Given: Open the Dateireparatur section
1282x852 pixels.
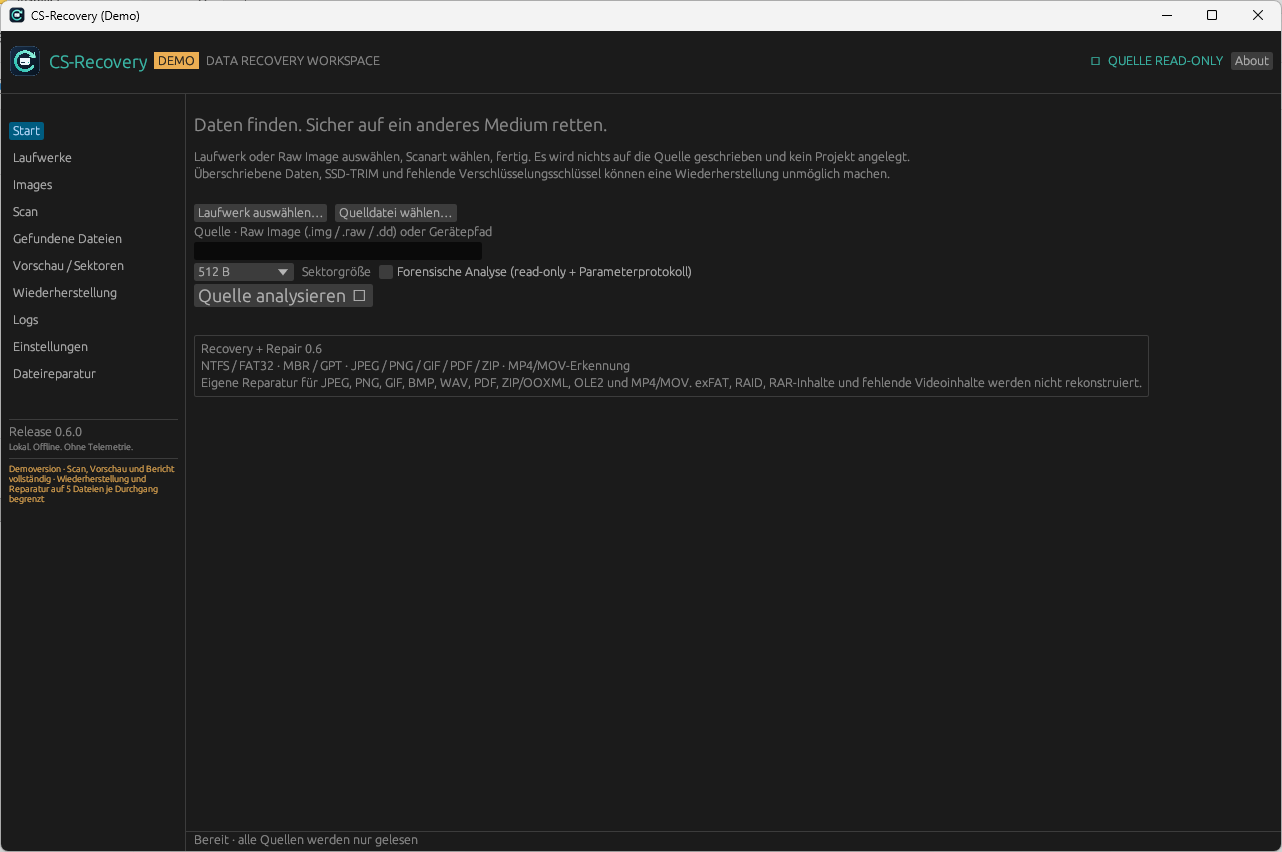Looking at the screenshot, I should click(x=54, y=374).
